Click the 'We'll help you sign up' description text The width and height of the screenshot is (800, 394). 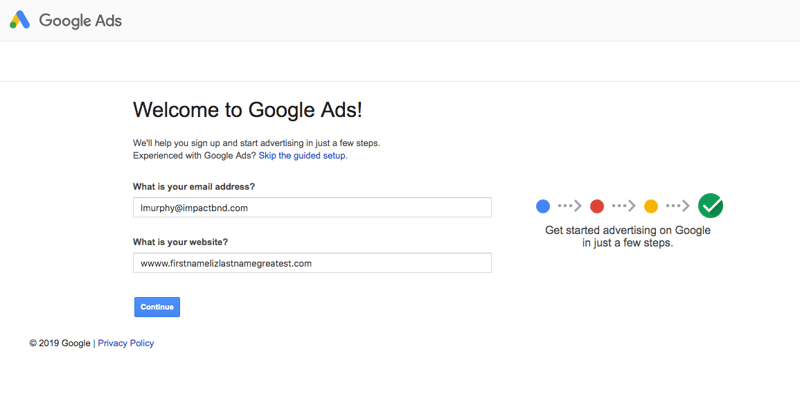[257, 143]
